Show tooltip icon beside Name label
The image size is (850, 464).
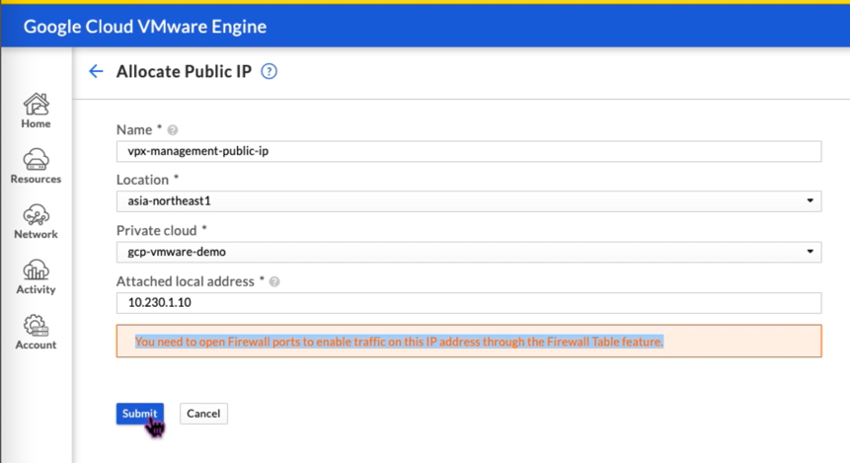click(172, 130)
